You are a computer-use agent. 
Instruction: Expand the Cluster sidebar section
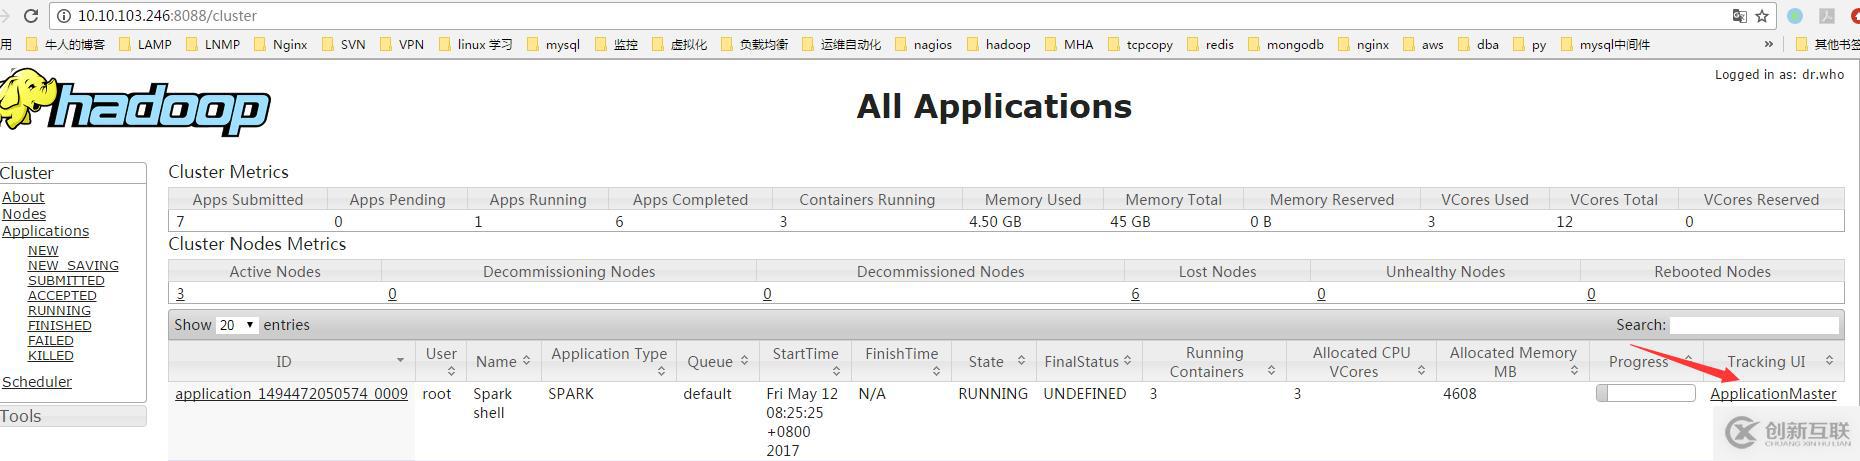pos(73,173)
